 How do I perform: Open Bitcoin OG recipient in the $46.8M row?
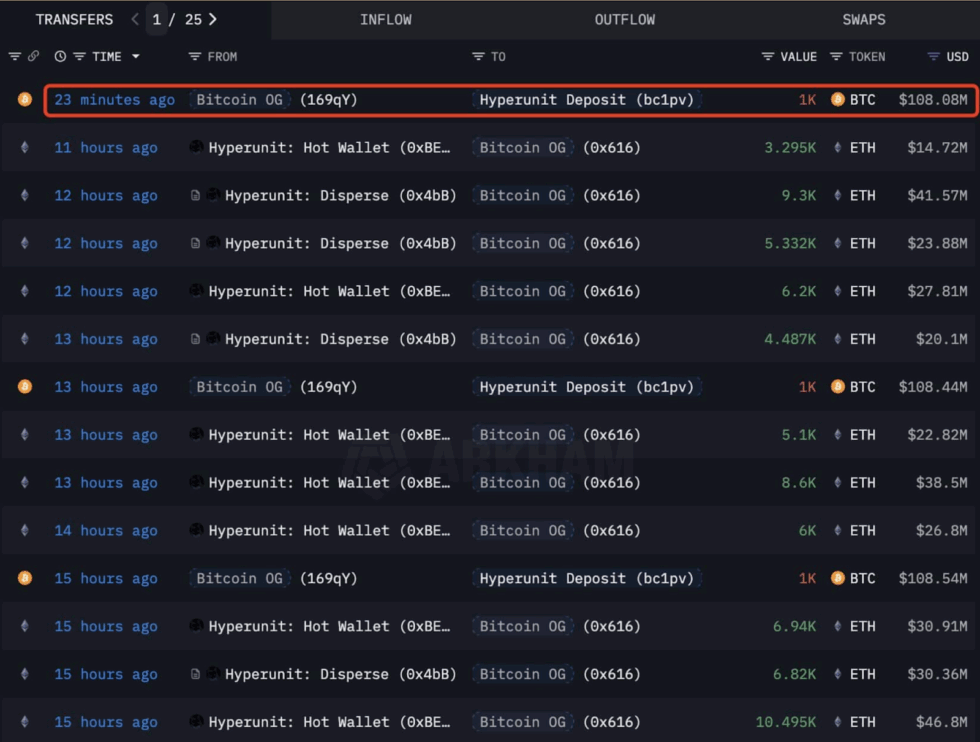tap(522, 721)
